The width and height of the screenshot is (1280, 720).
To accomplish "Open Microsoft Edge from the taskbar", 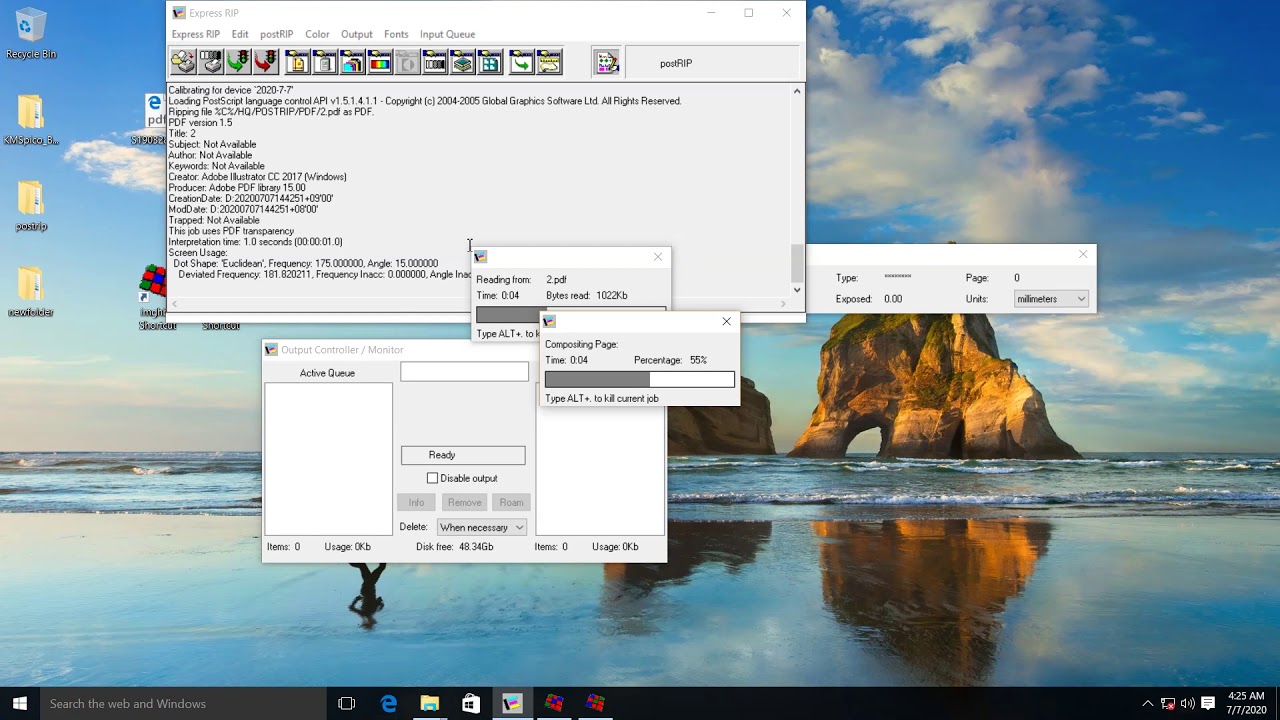I will [x=389, y=704].
